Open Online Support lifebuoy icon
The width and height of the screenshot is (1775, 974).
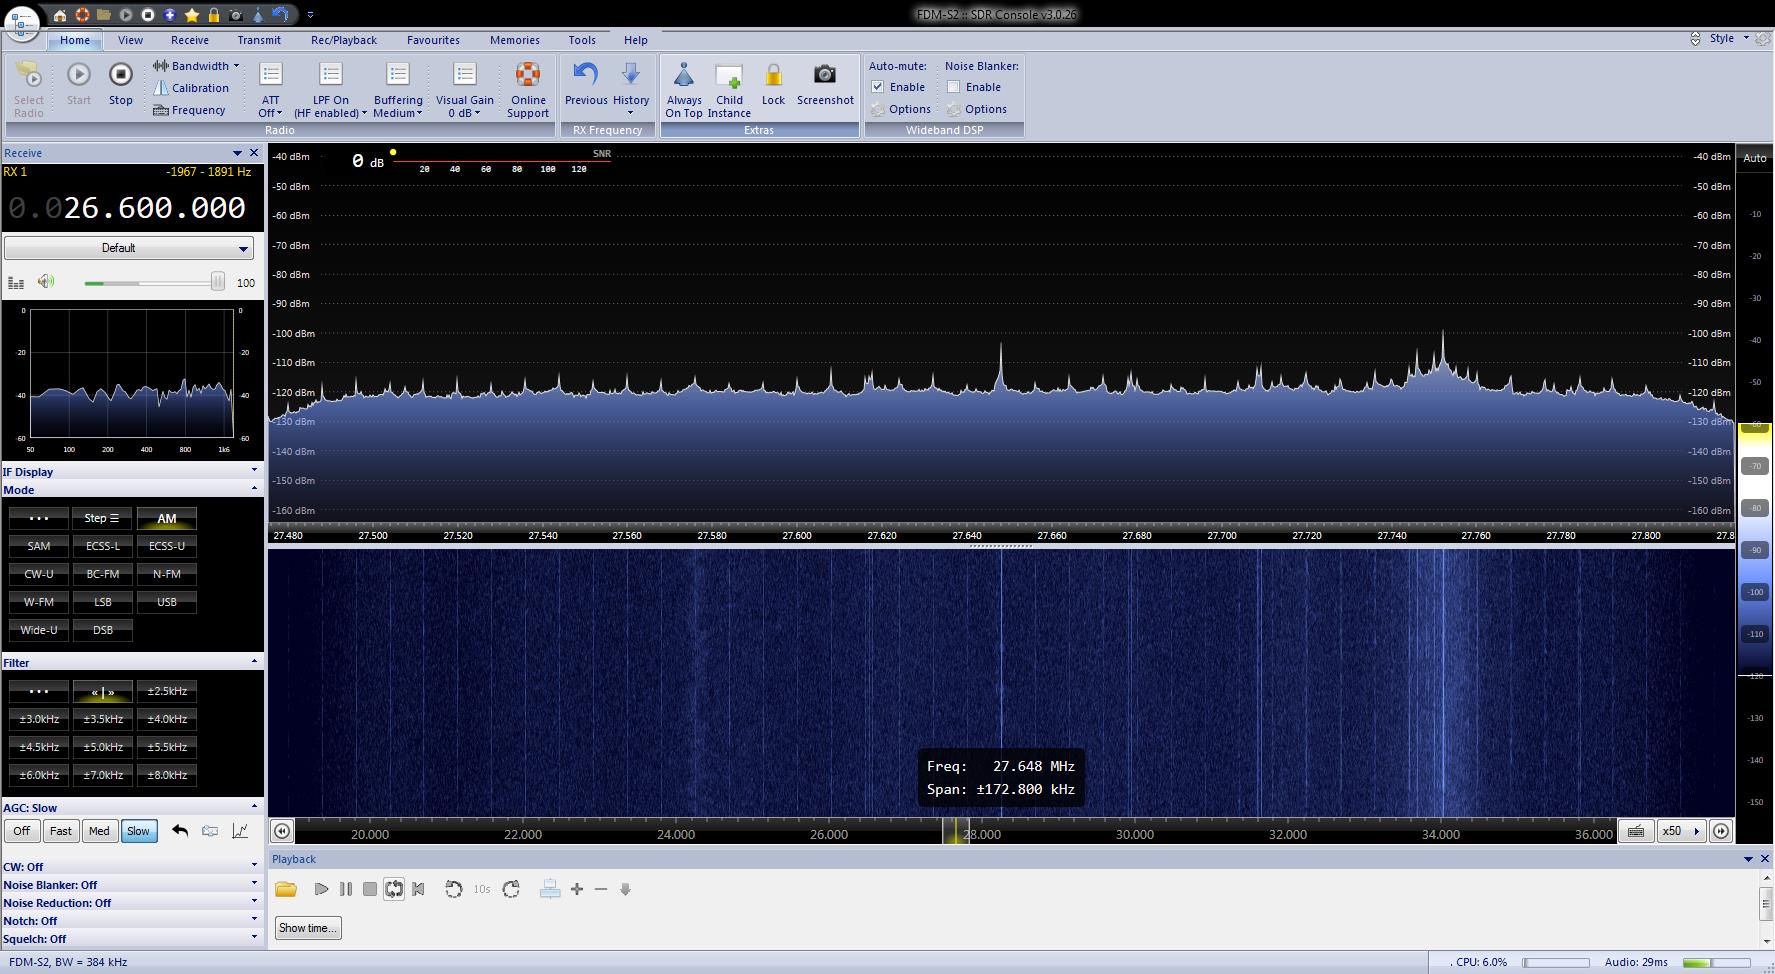[528, 76]
